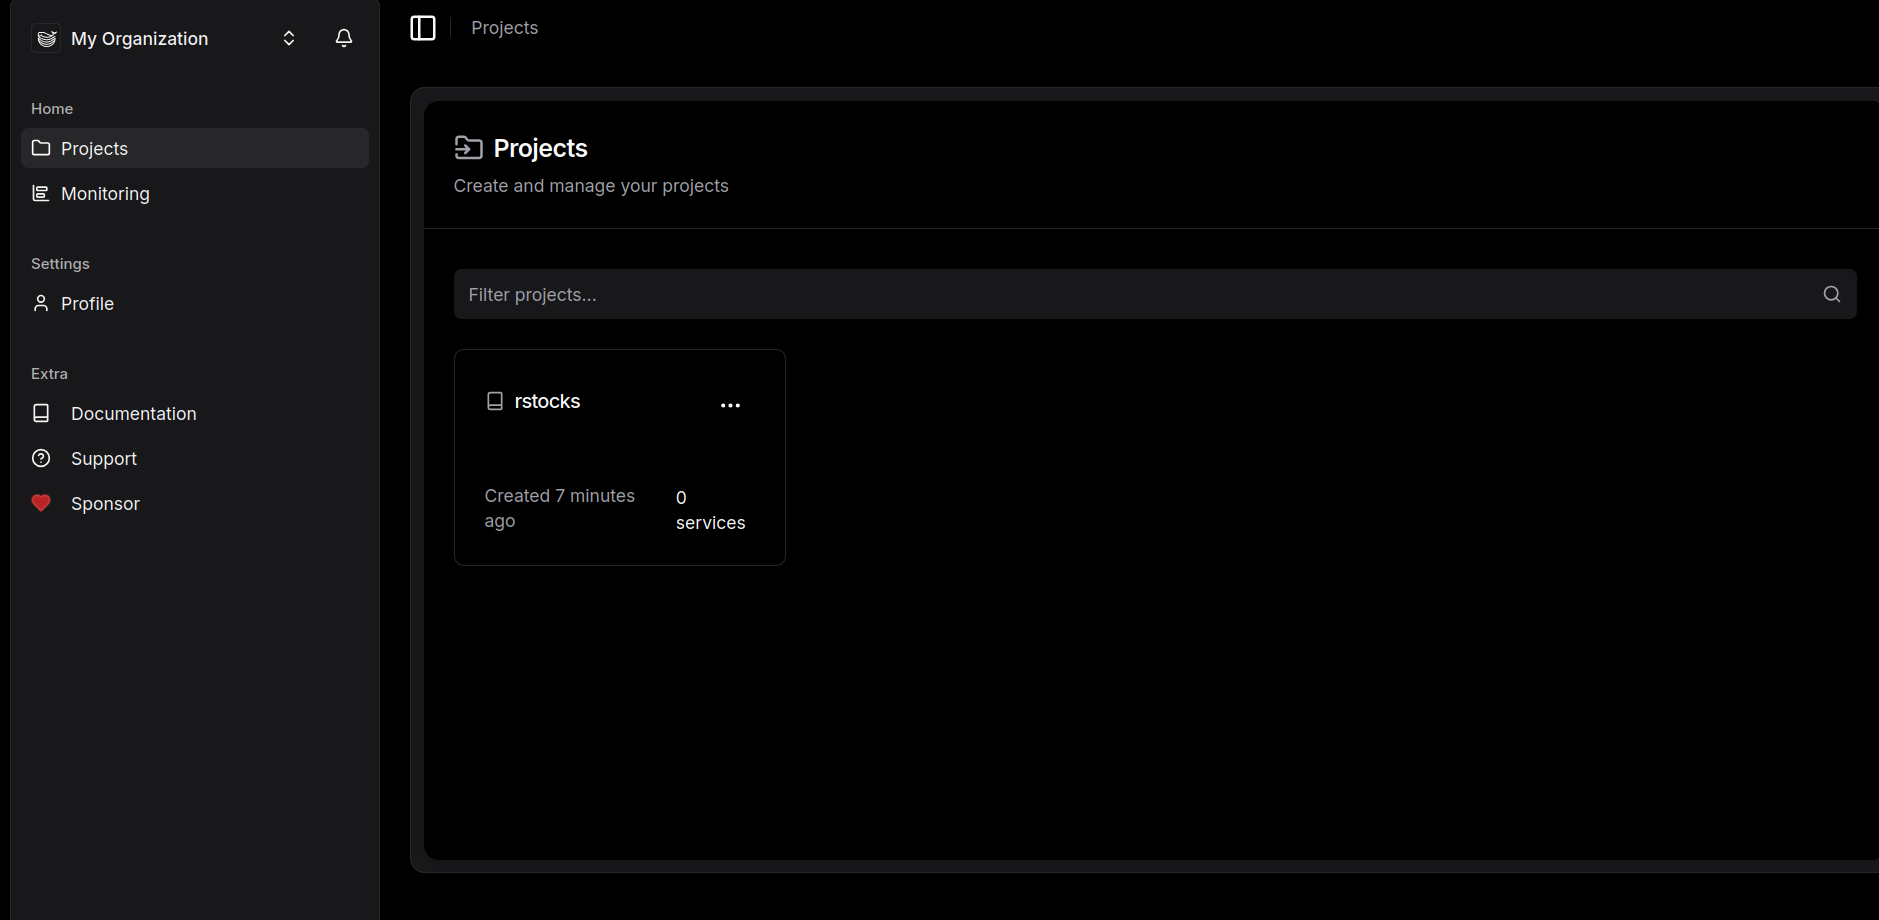The width and height of the screenshot is (1879, 920).
Task: Open the My Organization switcher chevrons
Action: point(289,38)
